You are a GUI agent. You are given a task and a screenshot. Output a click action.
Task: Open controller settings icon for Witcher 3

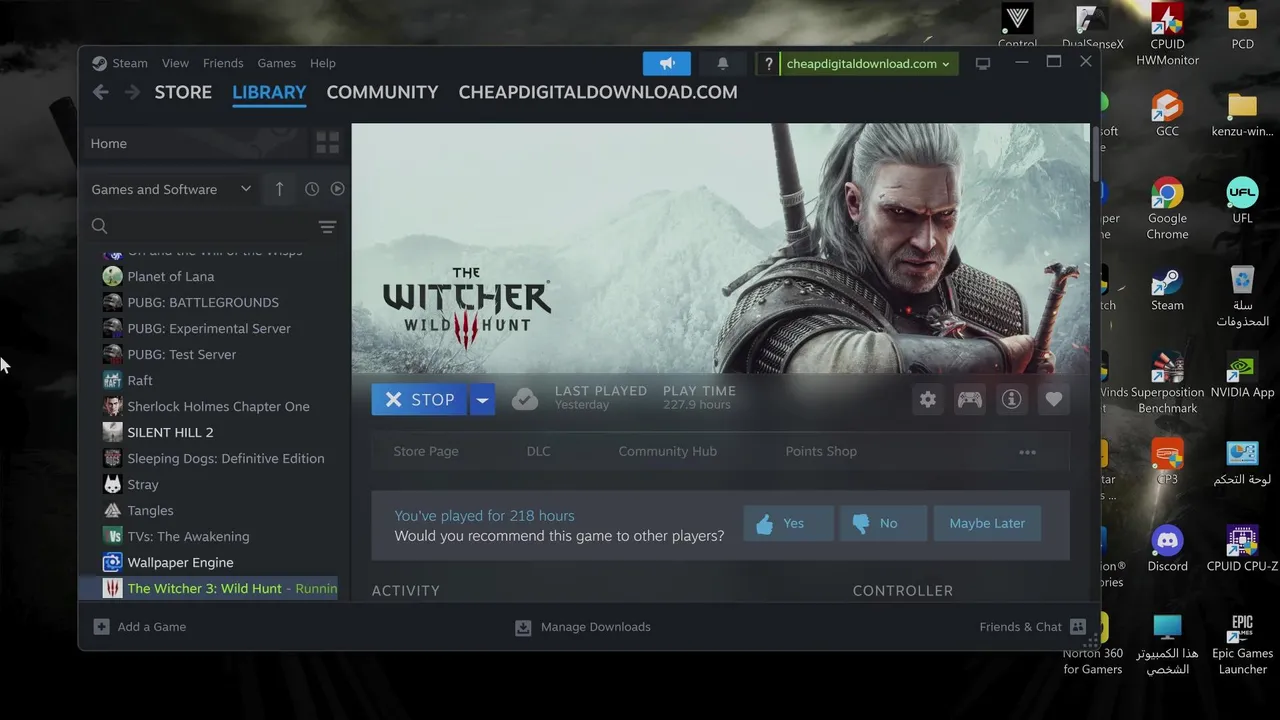(970, 399)
